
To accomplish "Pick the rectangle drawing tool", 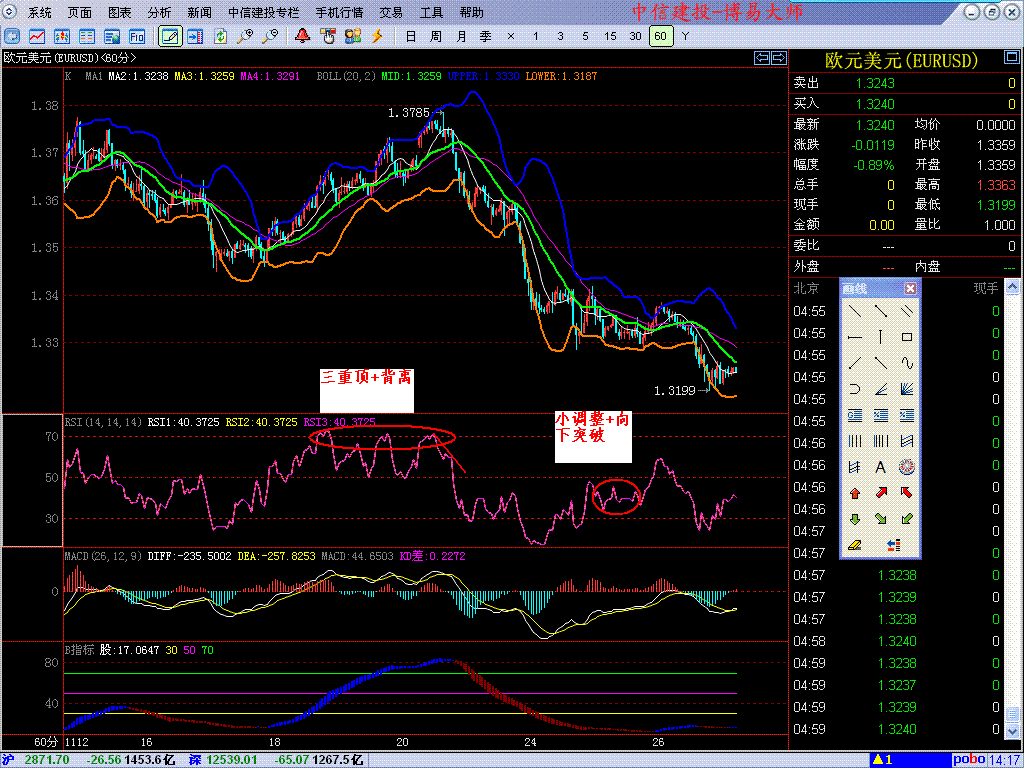I will pos(906,337).
